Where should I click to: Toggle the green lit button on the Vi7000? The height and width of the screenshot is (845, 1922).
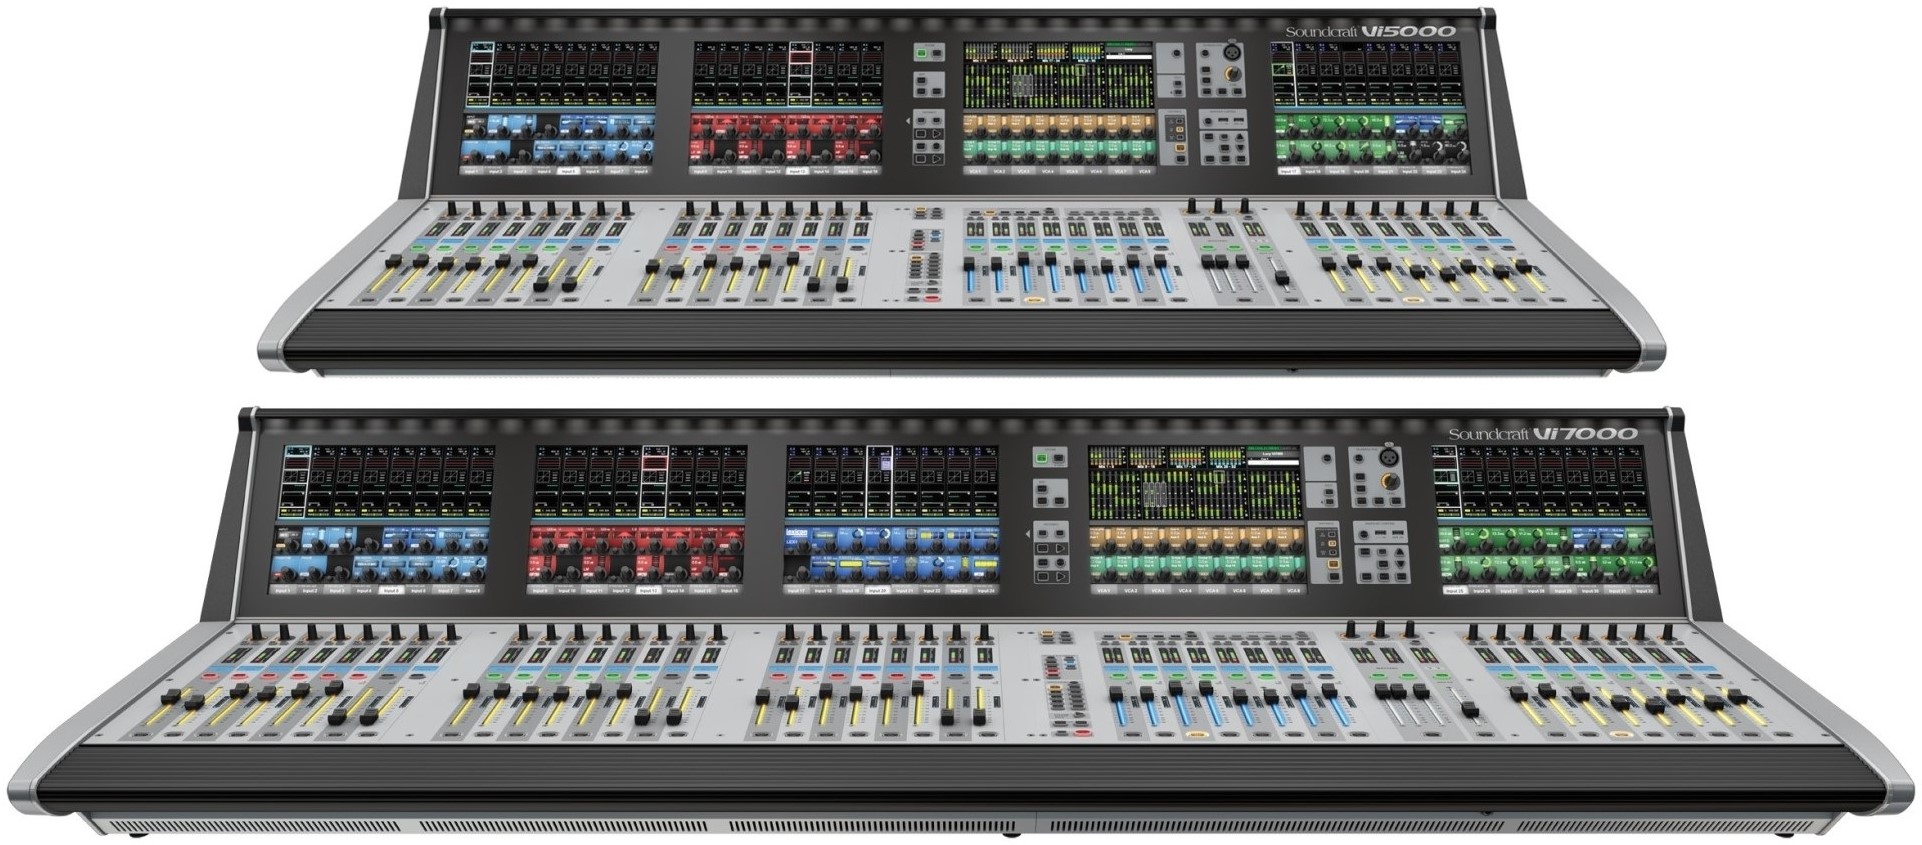[1041, 457]
